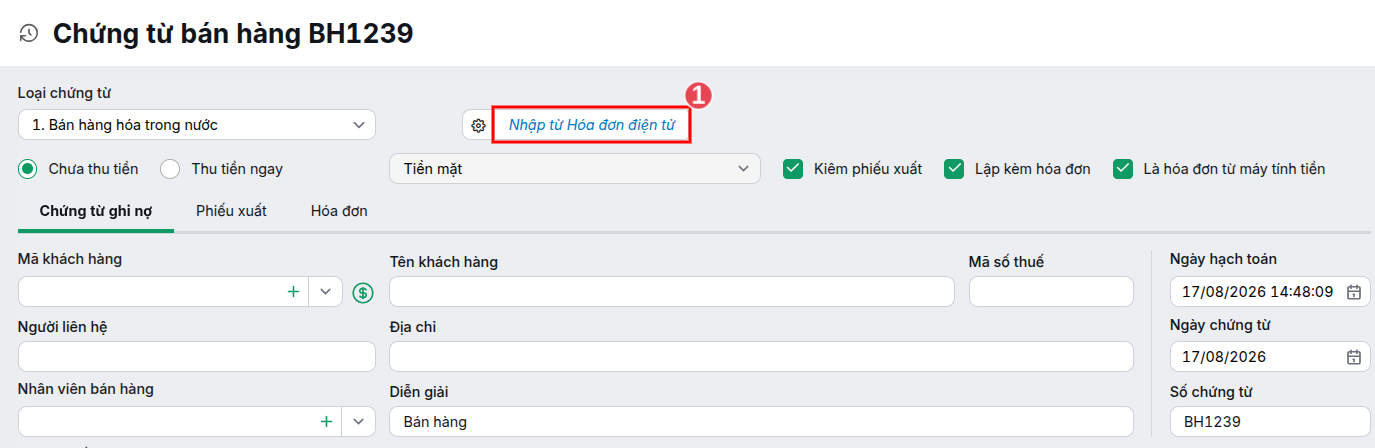Toggle Là hóa đơn từ máy tính tiền
Image resolution: width=1375 pixels, height=448 pixels.
coord(1123,169)
